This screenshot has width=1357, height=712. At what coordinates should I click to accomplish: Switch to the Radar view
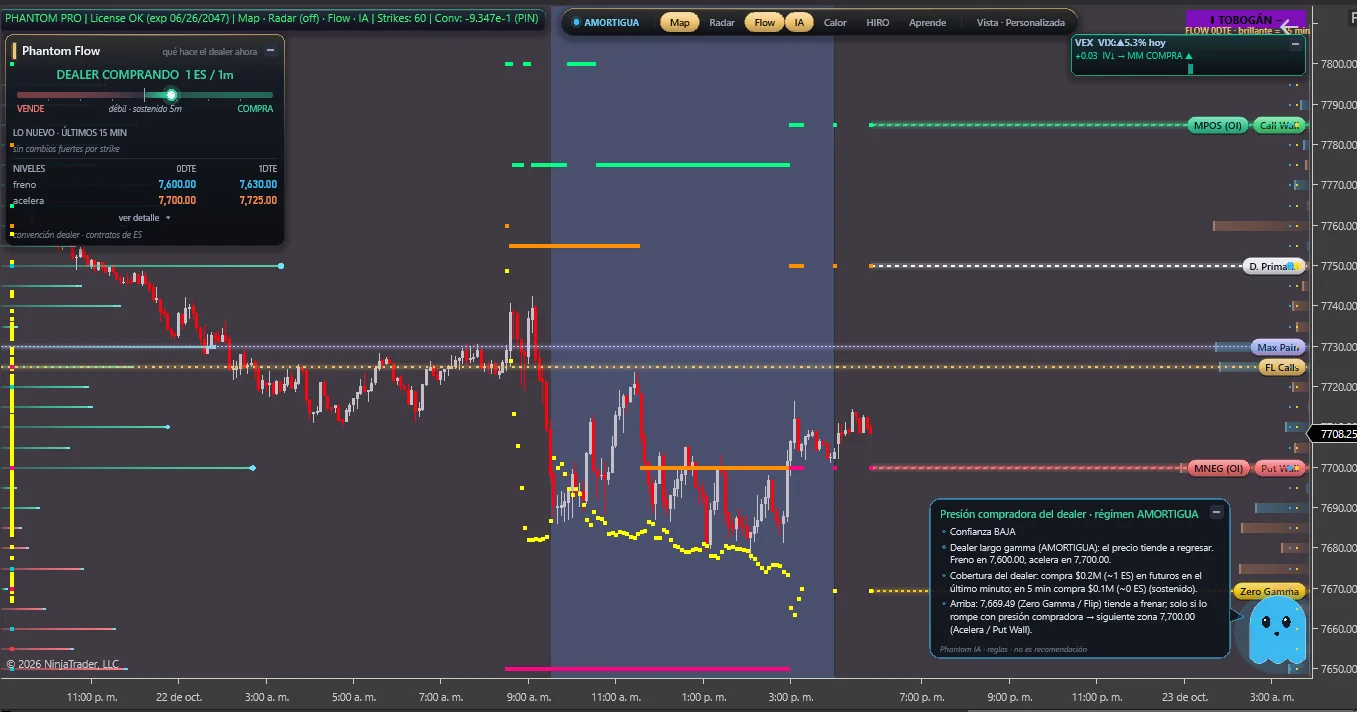pos(722,22)
